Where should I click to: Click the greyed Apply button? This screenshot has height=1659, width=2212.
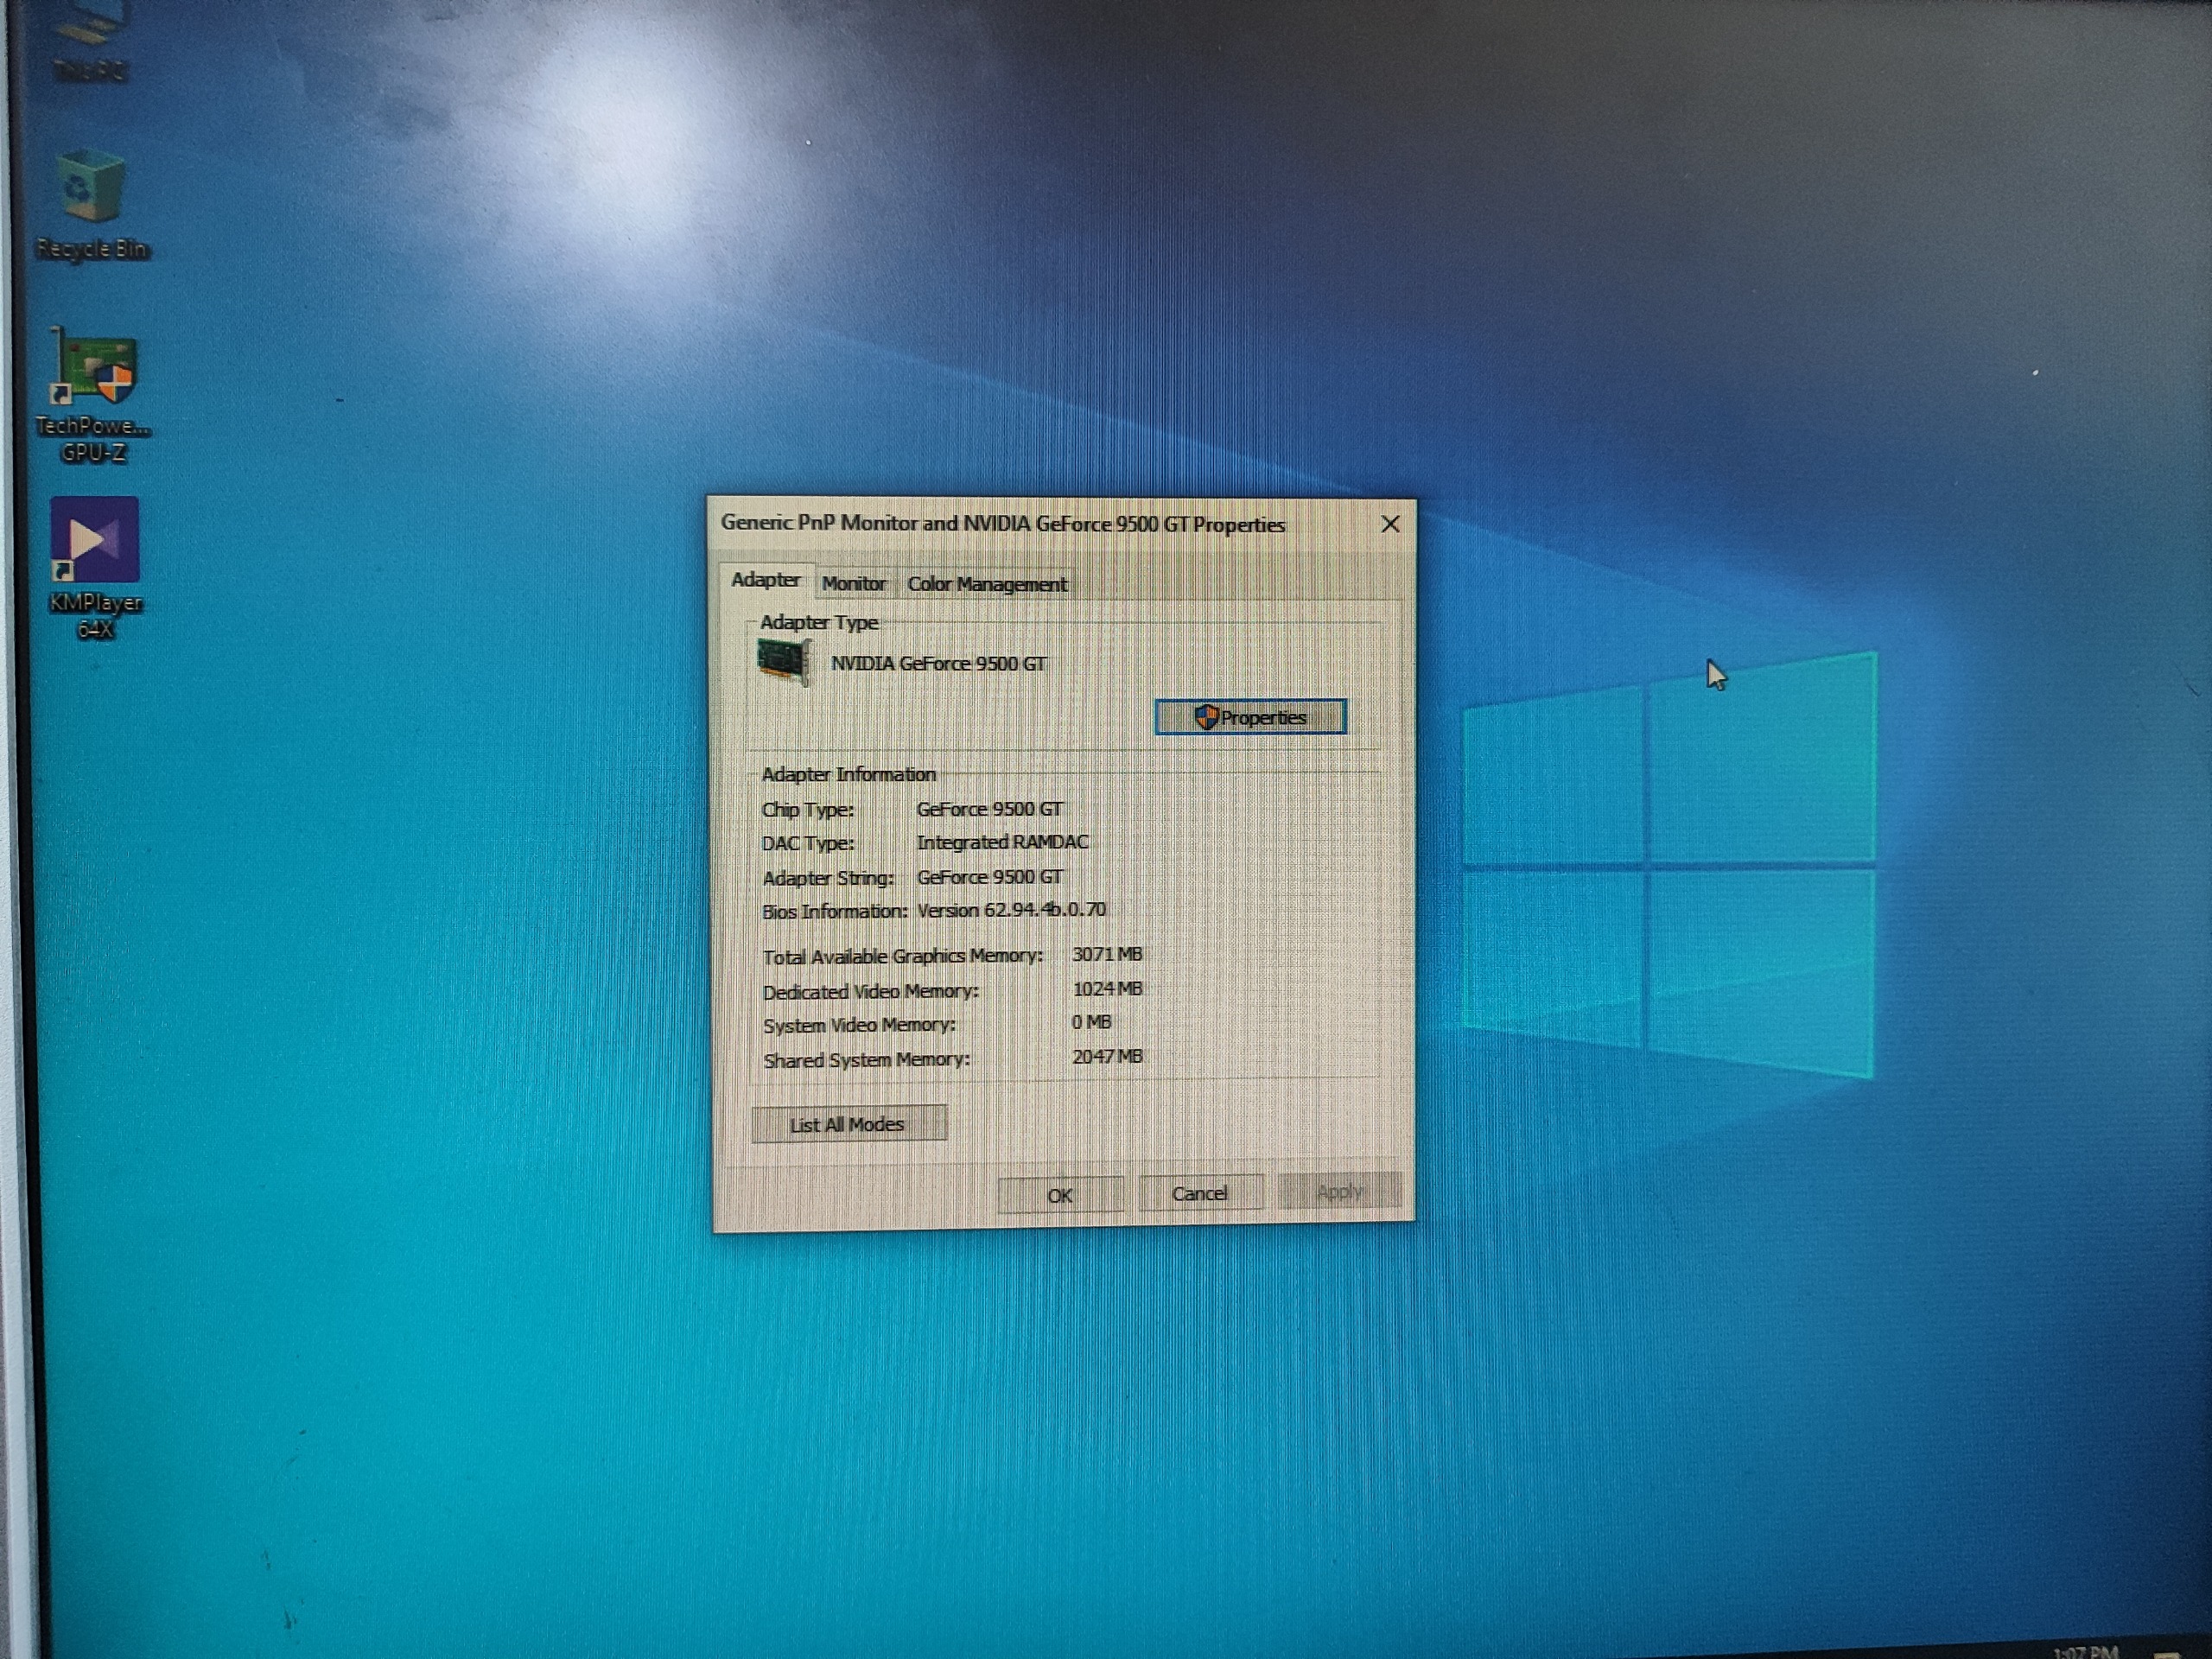coord(1339,1191)
